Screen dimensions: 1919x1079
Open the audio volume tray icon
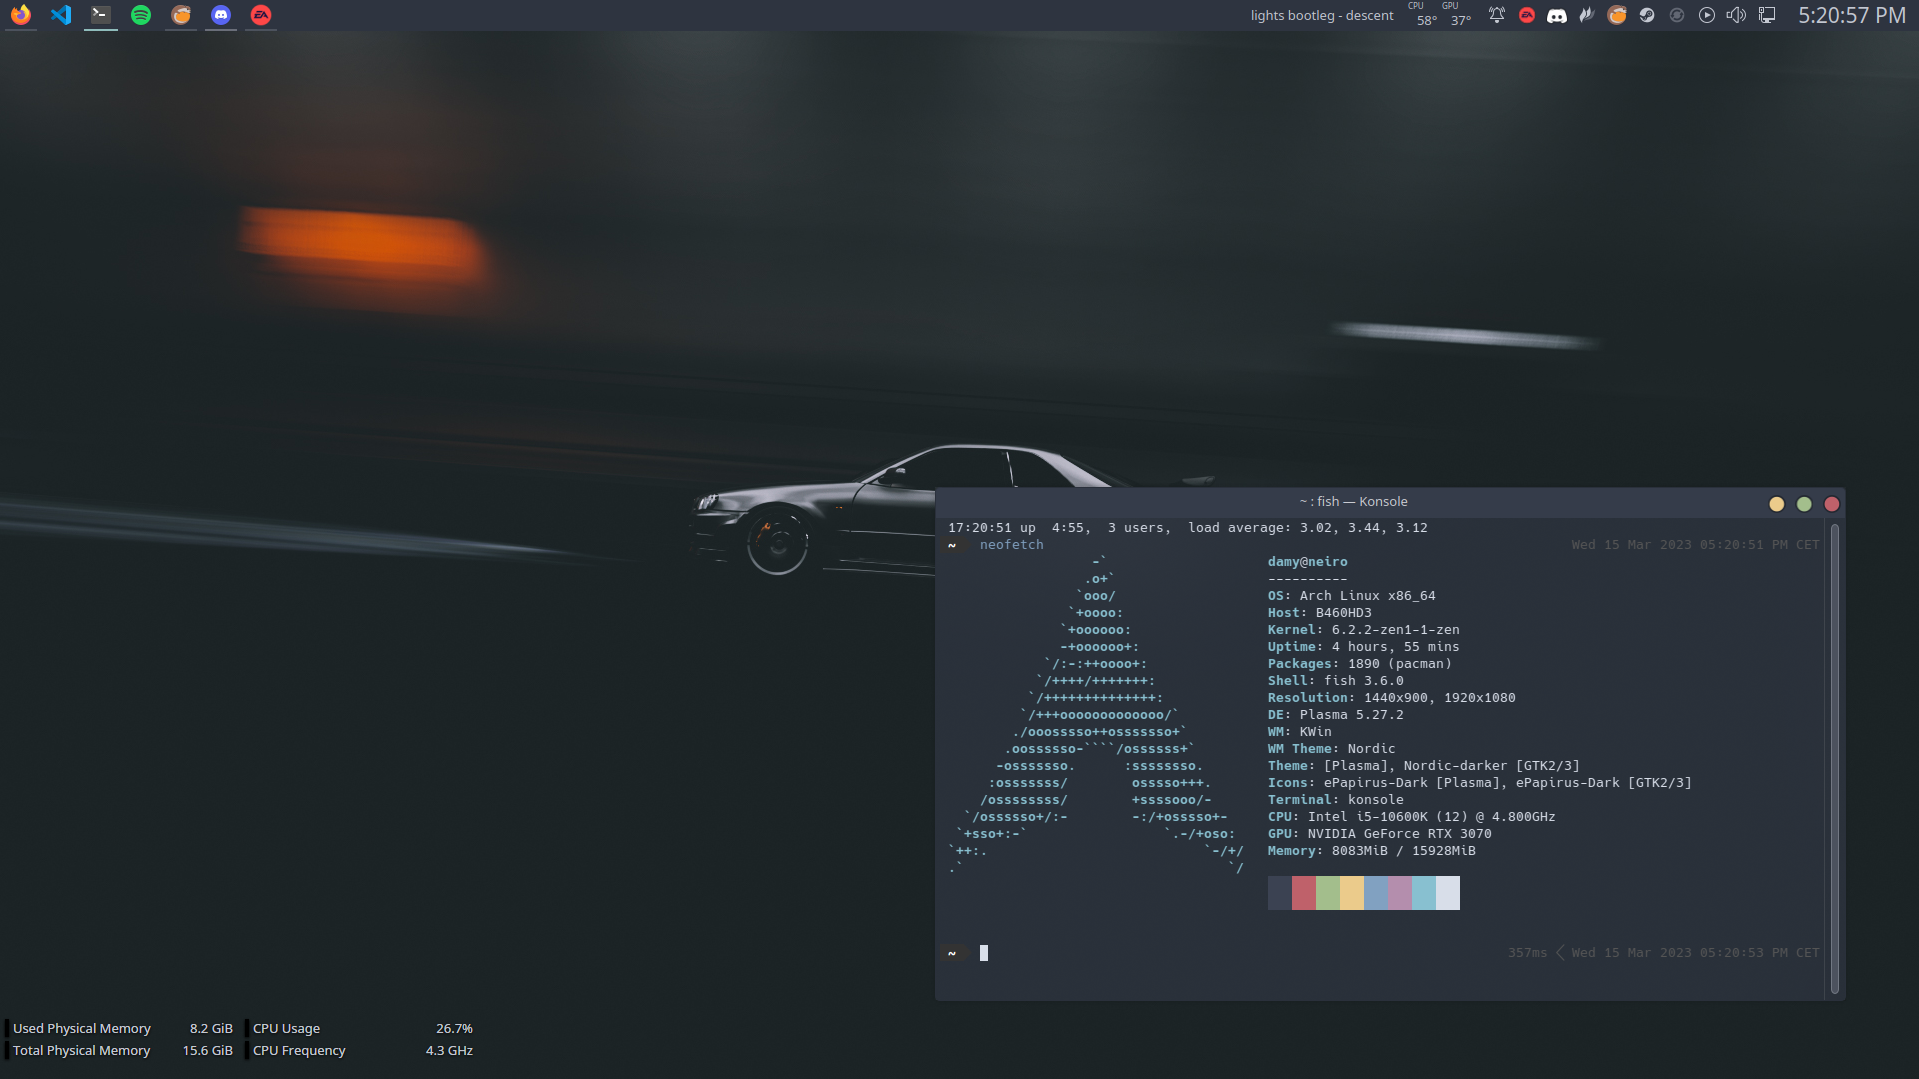pos(1737,15)
